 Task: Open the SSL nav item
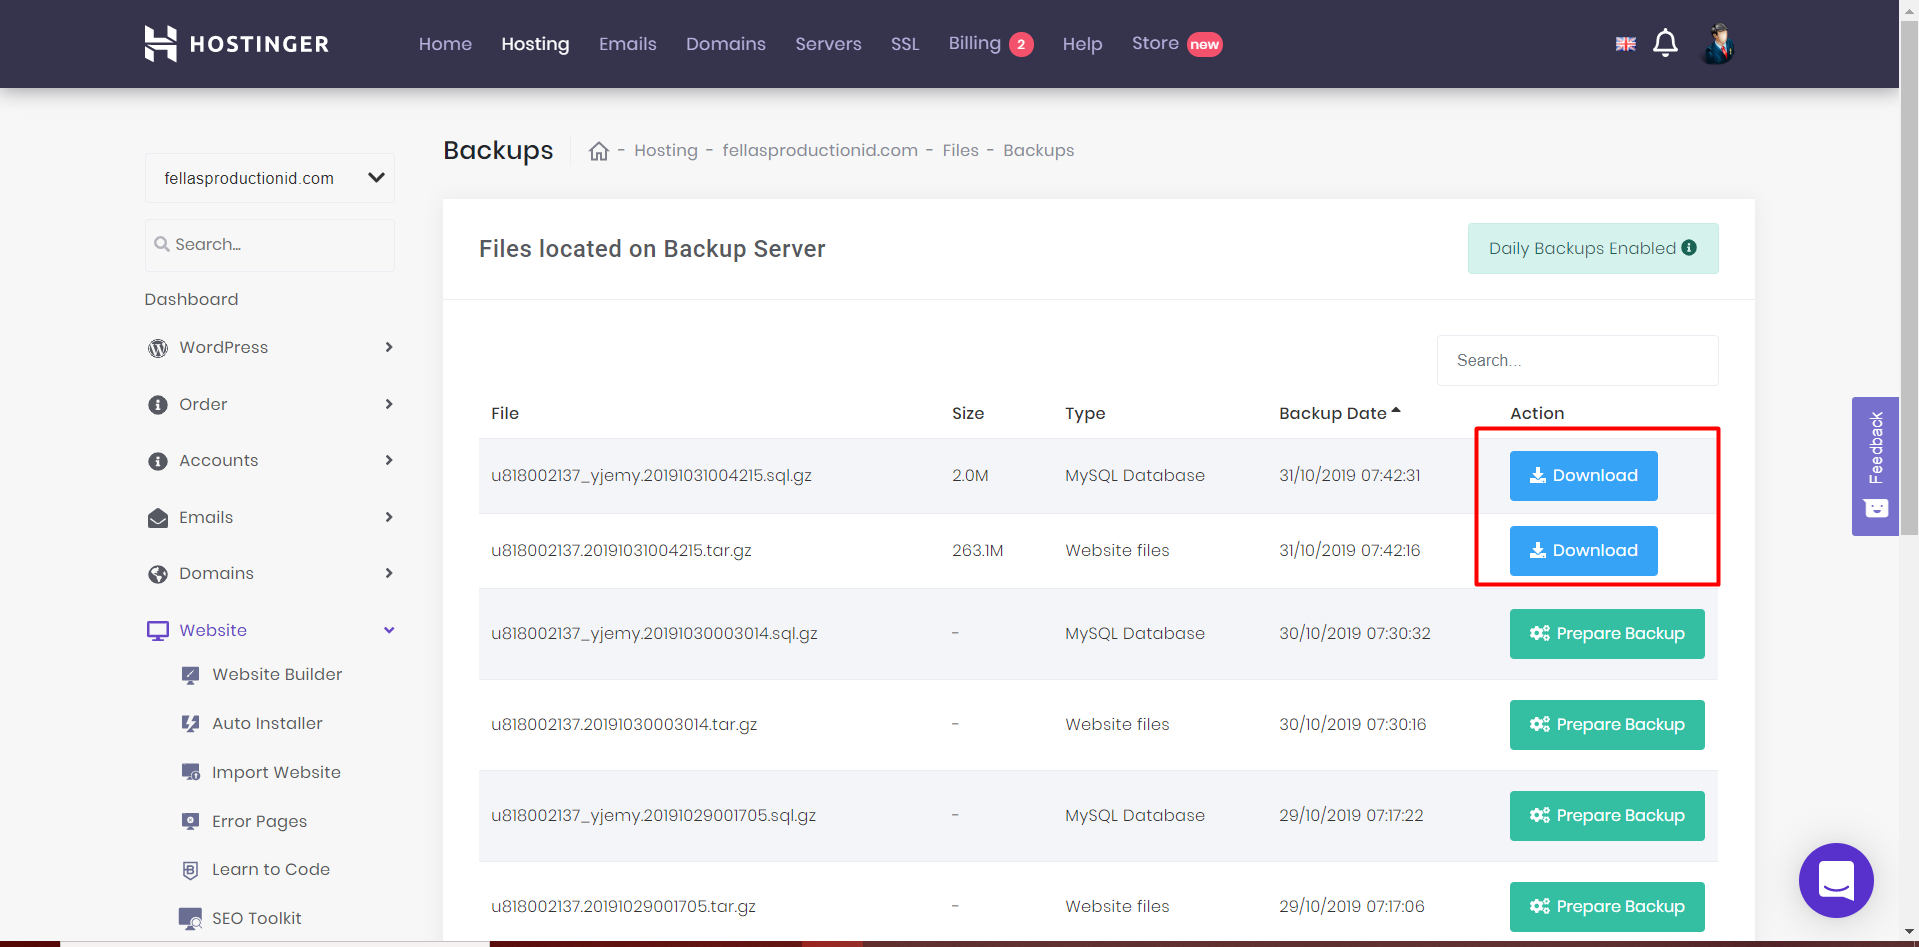coord(905,44)
